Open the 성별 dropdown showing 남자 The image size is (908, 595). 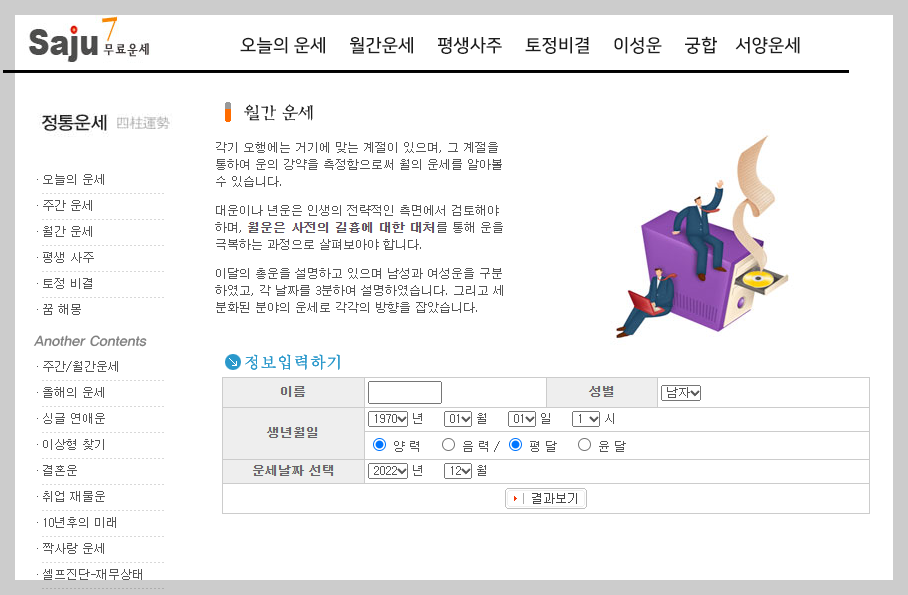pos(681,393)
